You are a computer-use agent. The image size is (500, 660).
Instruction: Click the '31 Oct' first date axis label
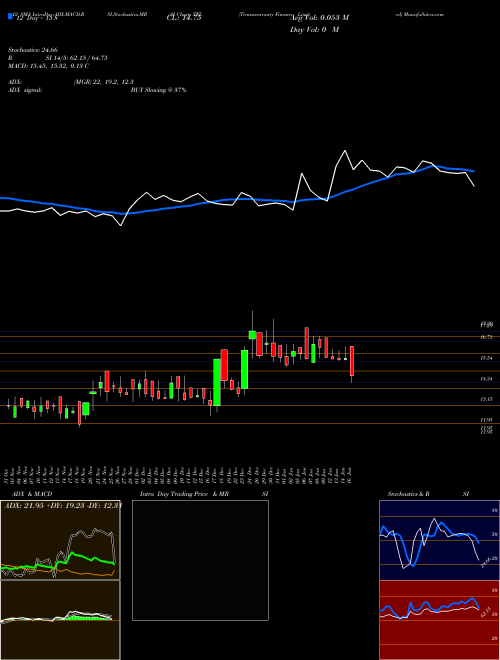pos(8,475)
